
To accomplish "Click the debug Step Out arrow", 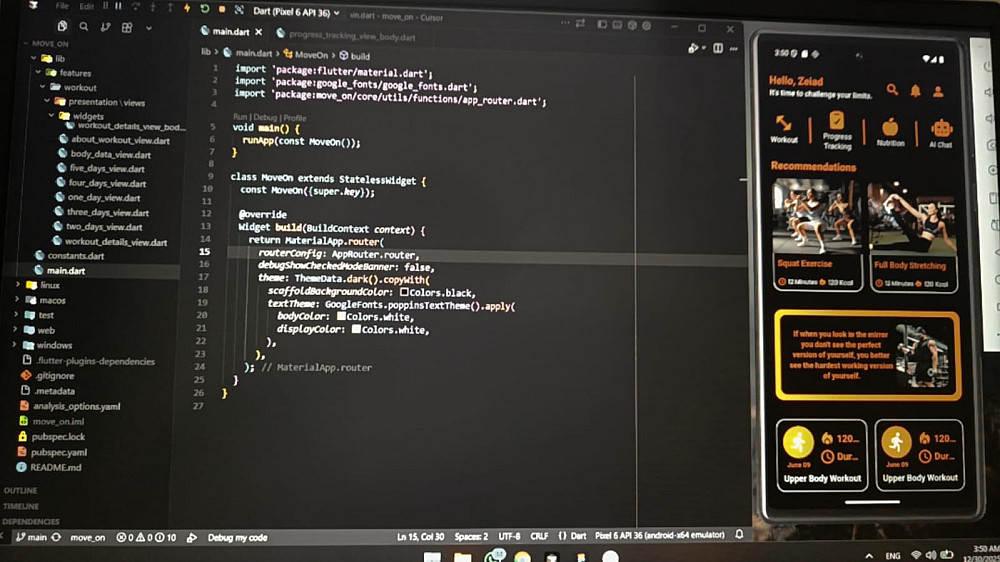I will pos(170,8).
